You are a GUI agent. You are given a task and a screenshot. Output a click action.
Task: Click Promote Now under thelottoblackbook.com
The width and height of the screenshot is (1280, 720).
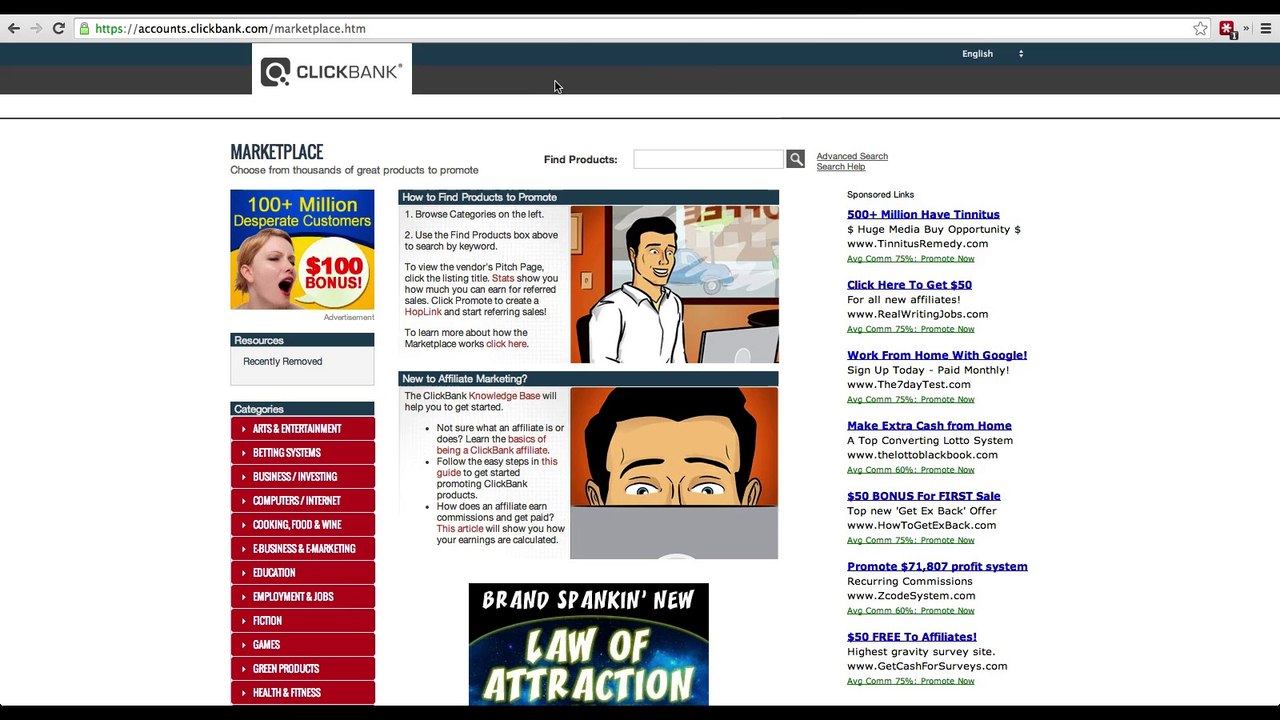947,469
